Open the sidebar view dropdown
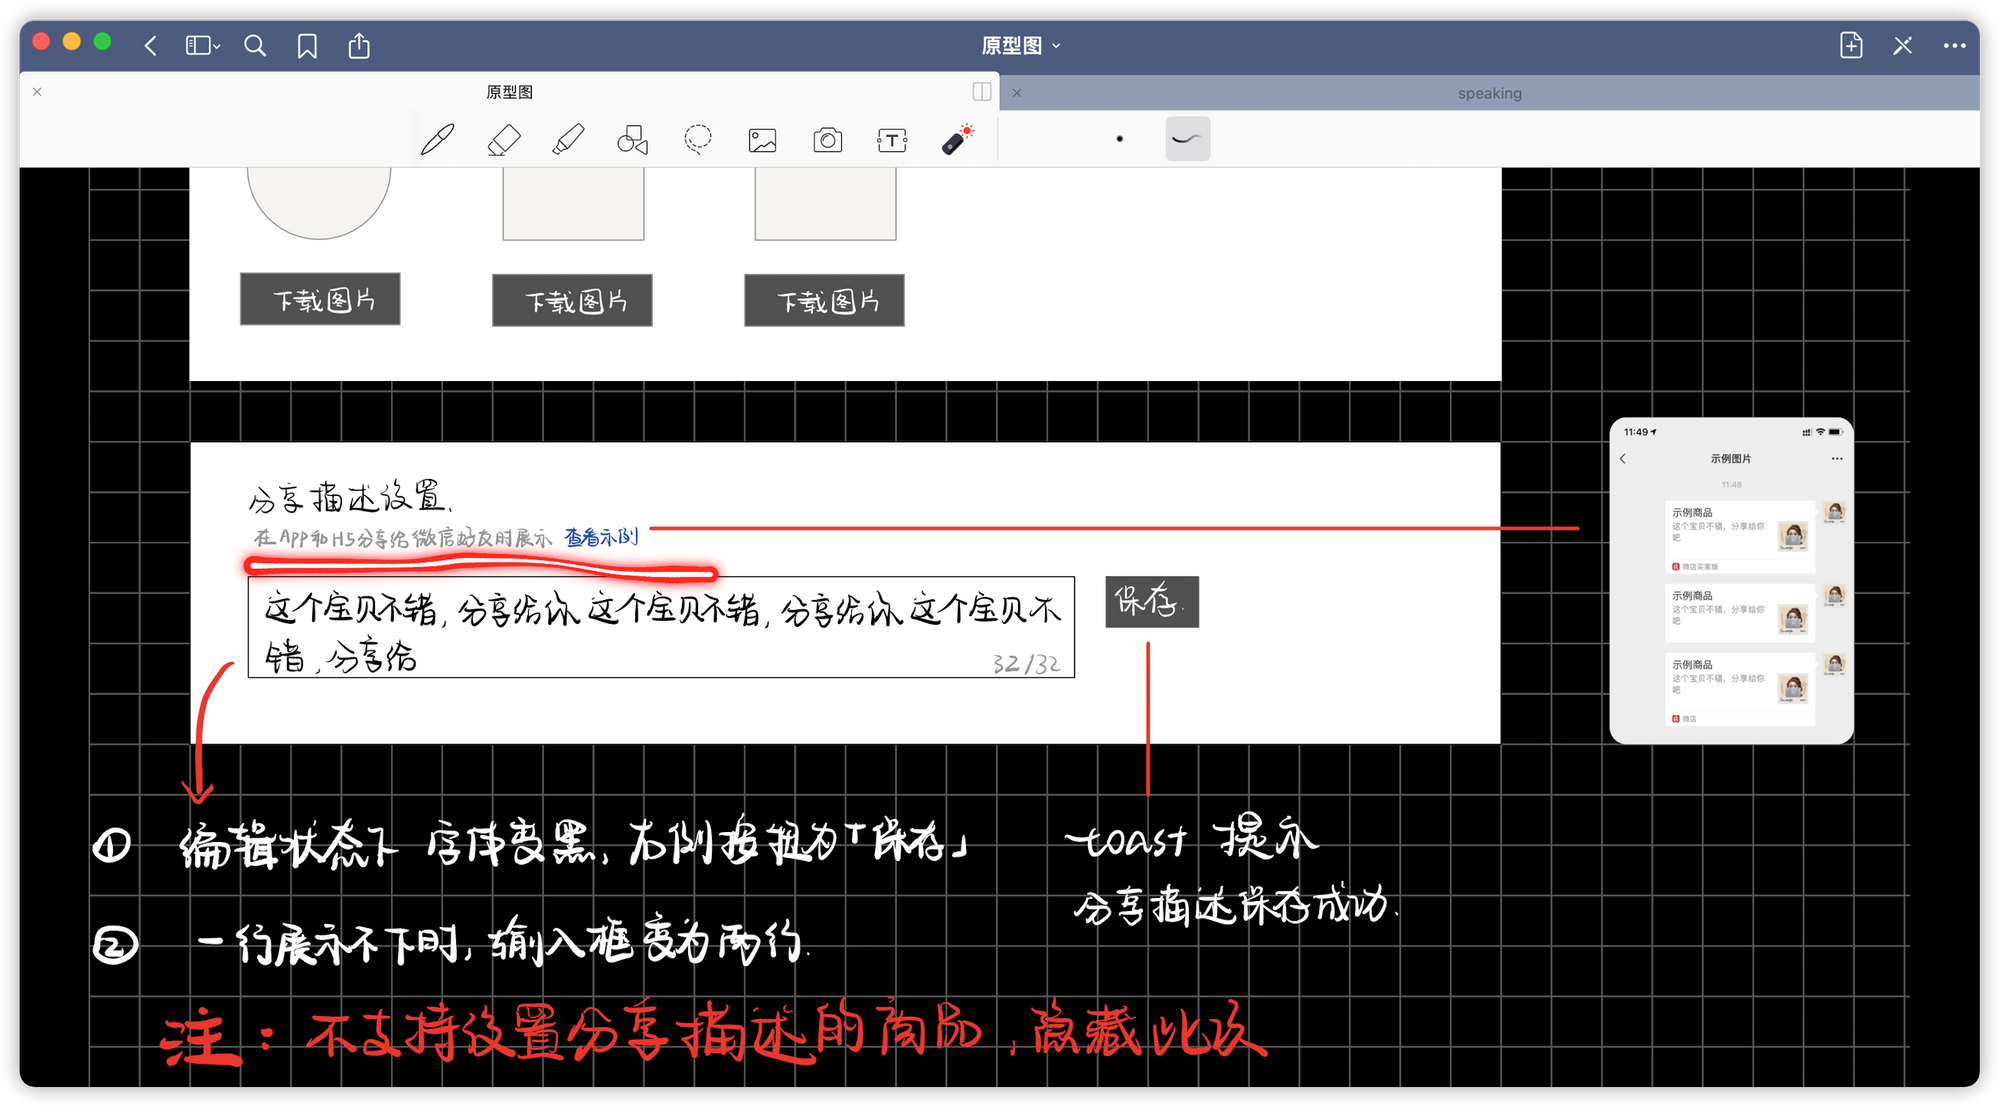Image resolution: width=2000 pixels, height=1107 pixels. point(203,46)
